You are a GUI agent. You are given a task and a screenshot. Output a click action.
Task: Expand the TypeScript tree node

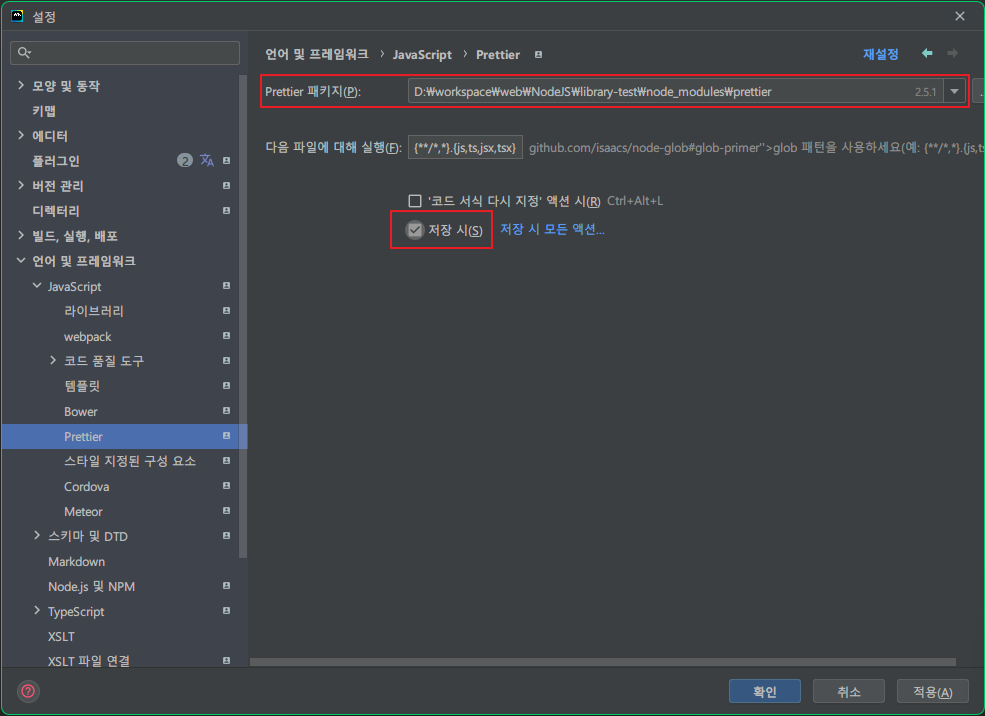pyautogui.click(x=37, y=611)
